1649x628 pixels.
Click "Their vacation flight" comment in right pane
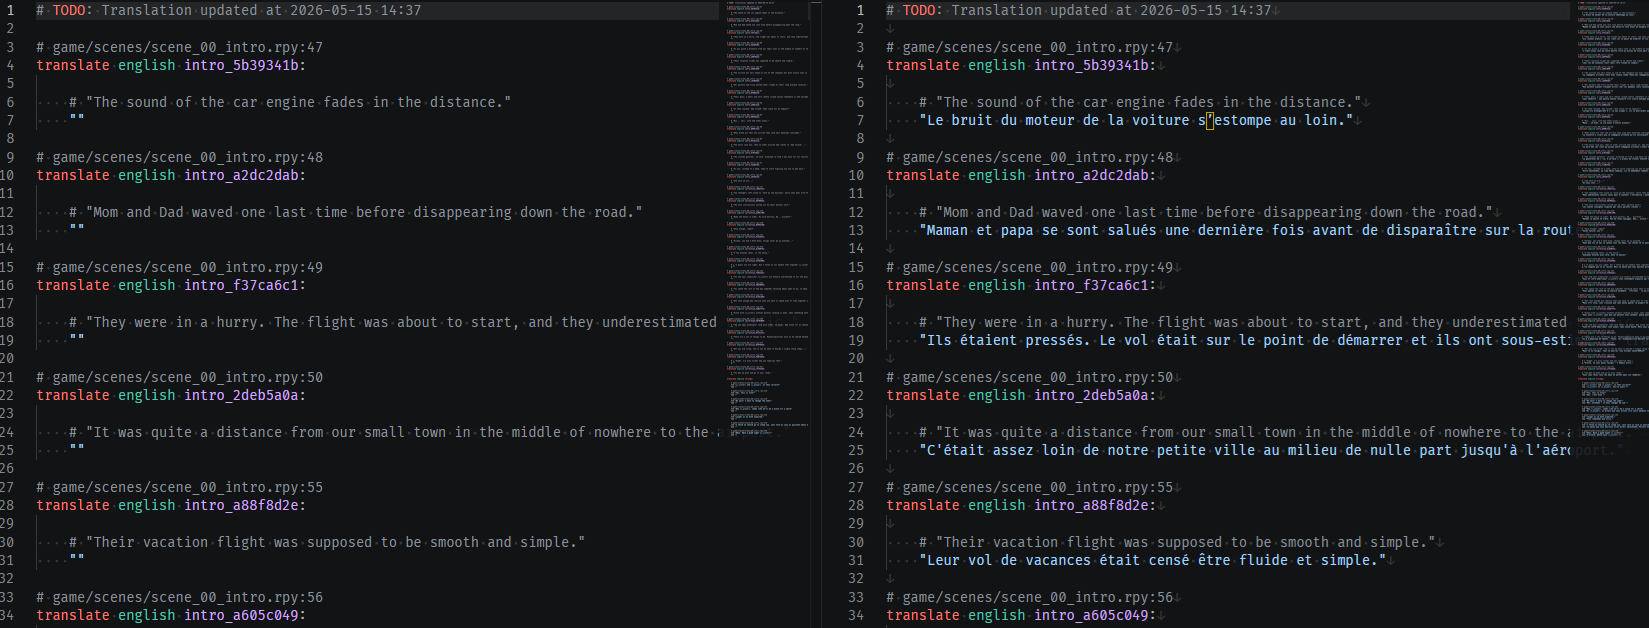click(1177, 542)
